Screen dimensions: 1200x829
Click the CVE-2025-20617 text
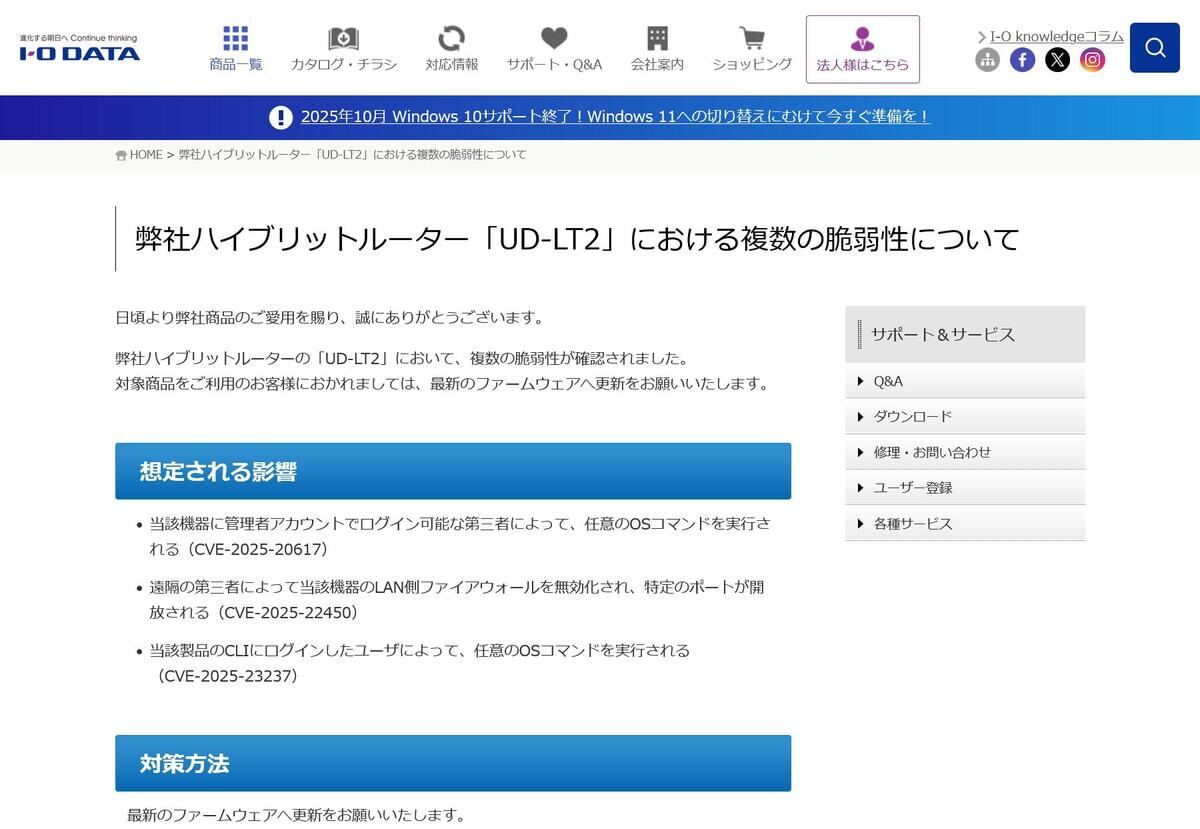(x=258, y=549)
